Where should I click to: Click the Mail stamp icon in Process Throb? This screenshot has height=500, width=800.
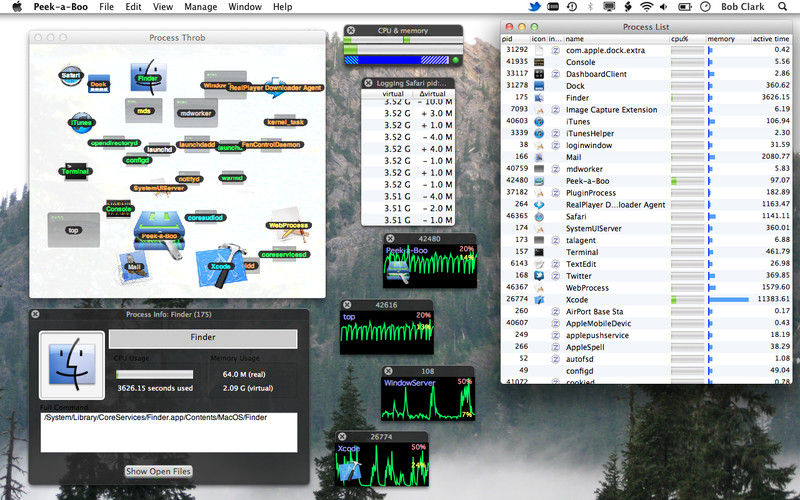click(134, 266)
